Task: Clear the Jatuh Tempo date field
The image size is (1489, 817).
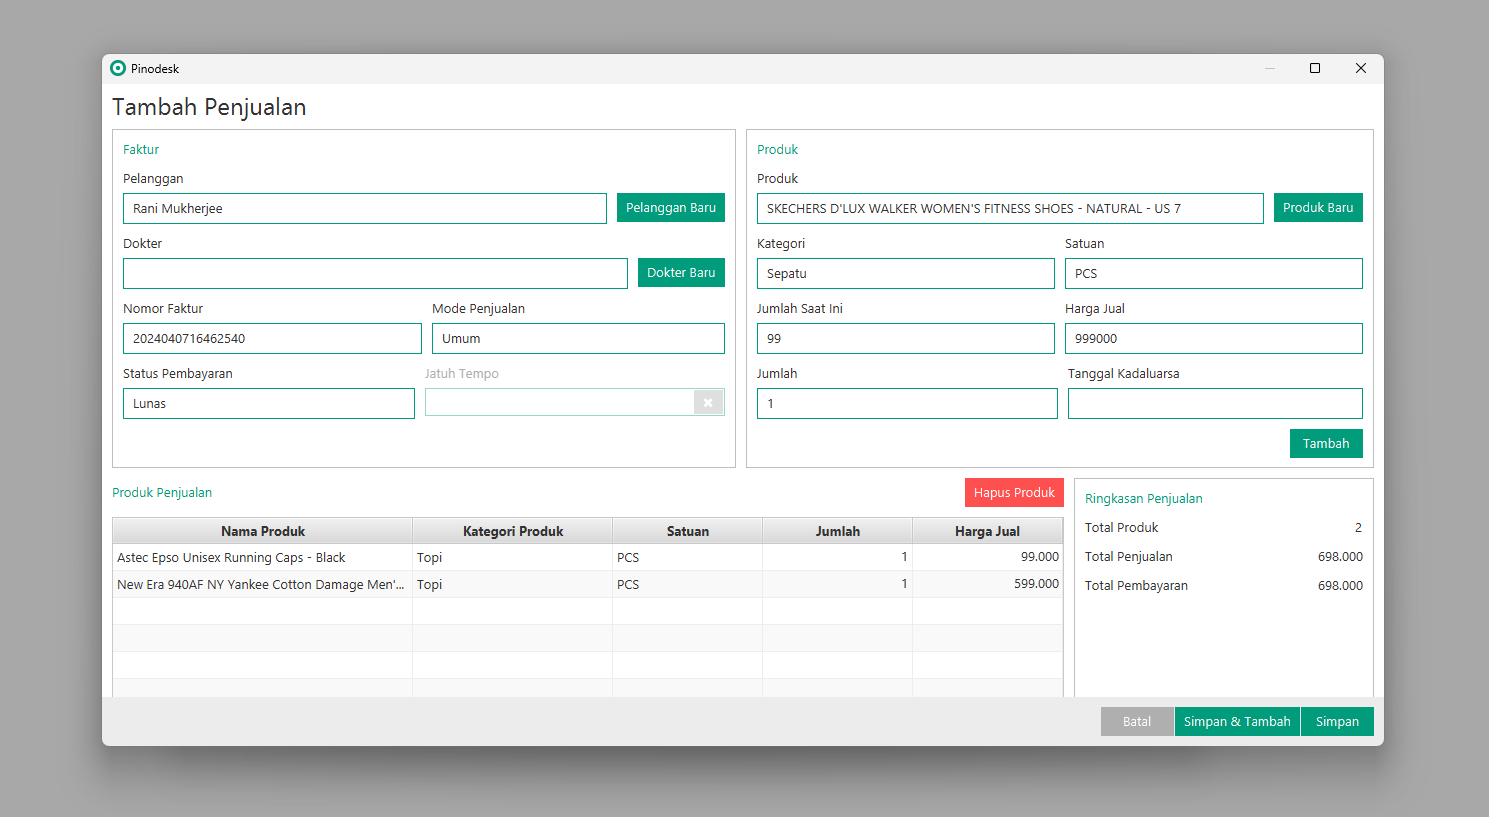Action: point(708,403)
